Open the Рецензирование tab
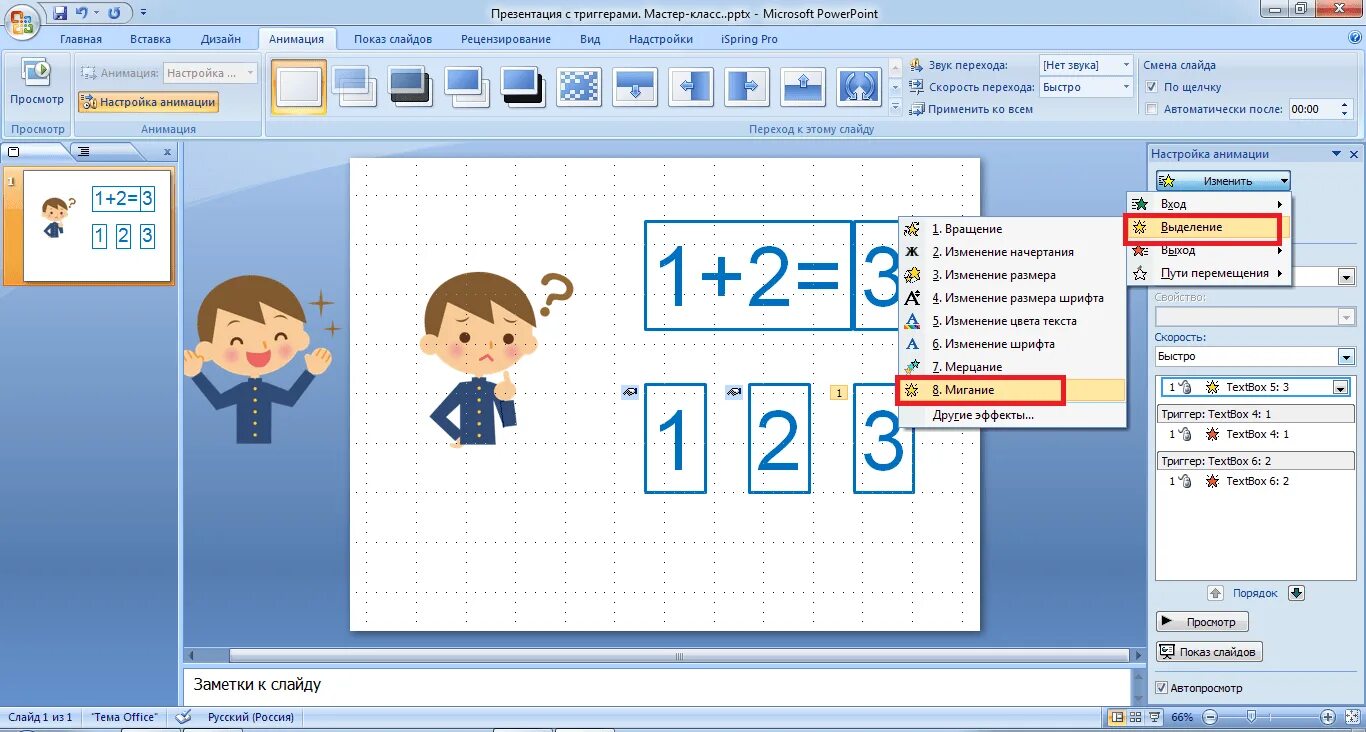 (x=506, y=39)
